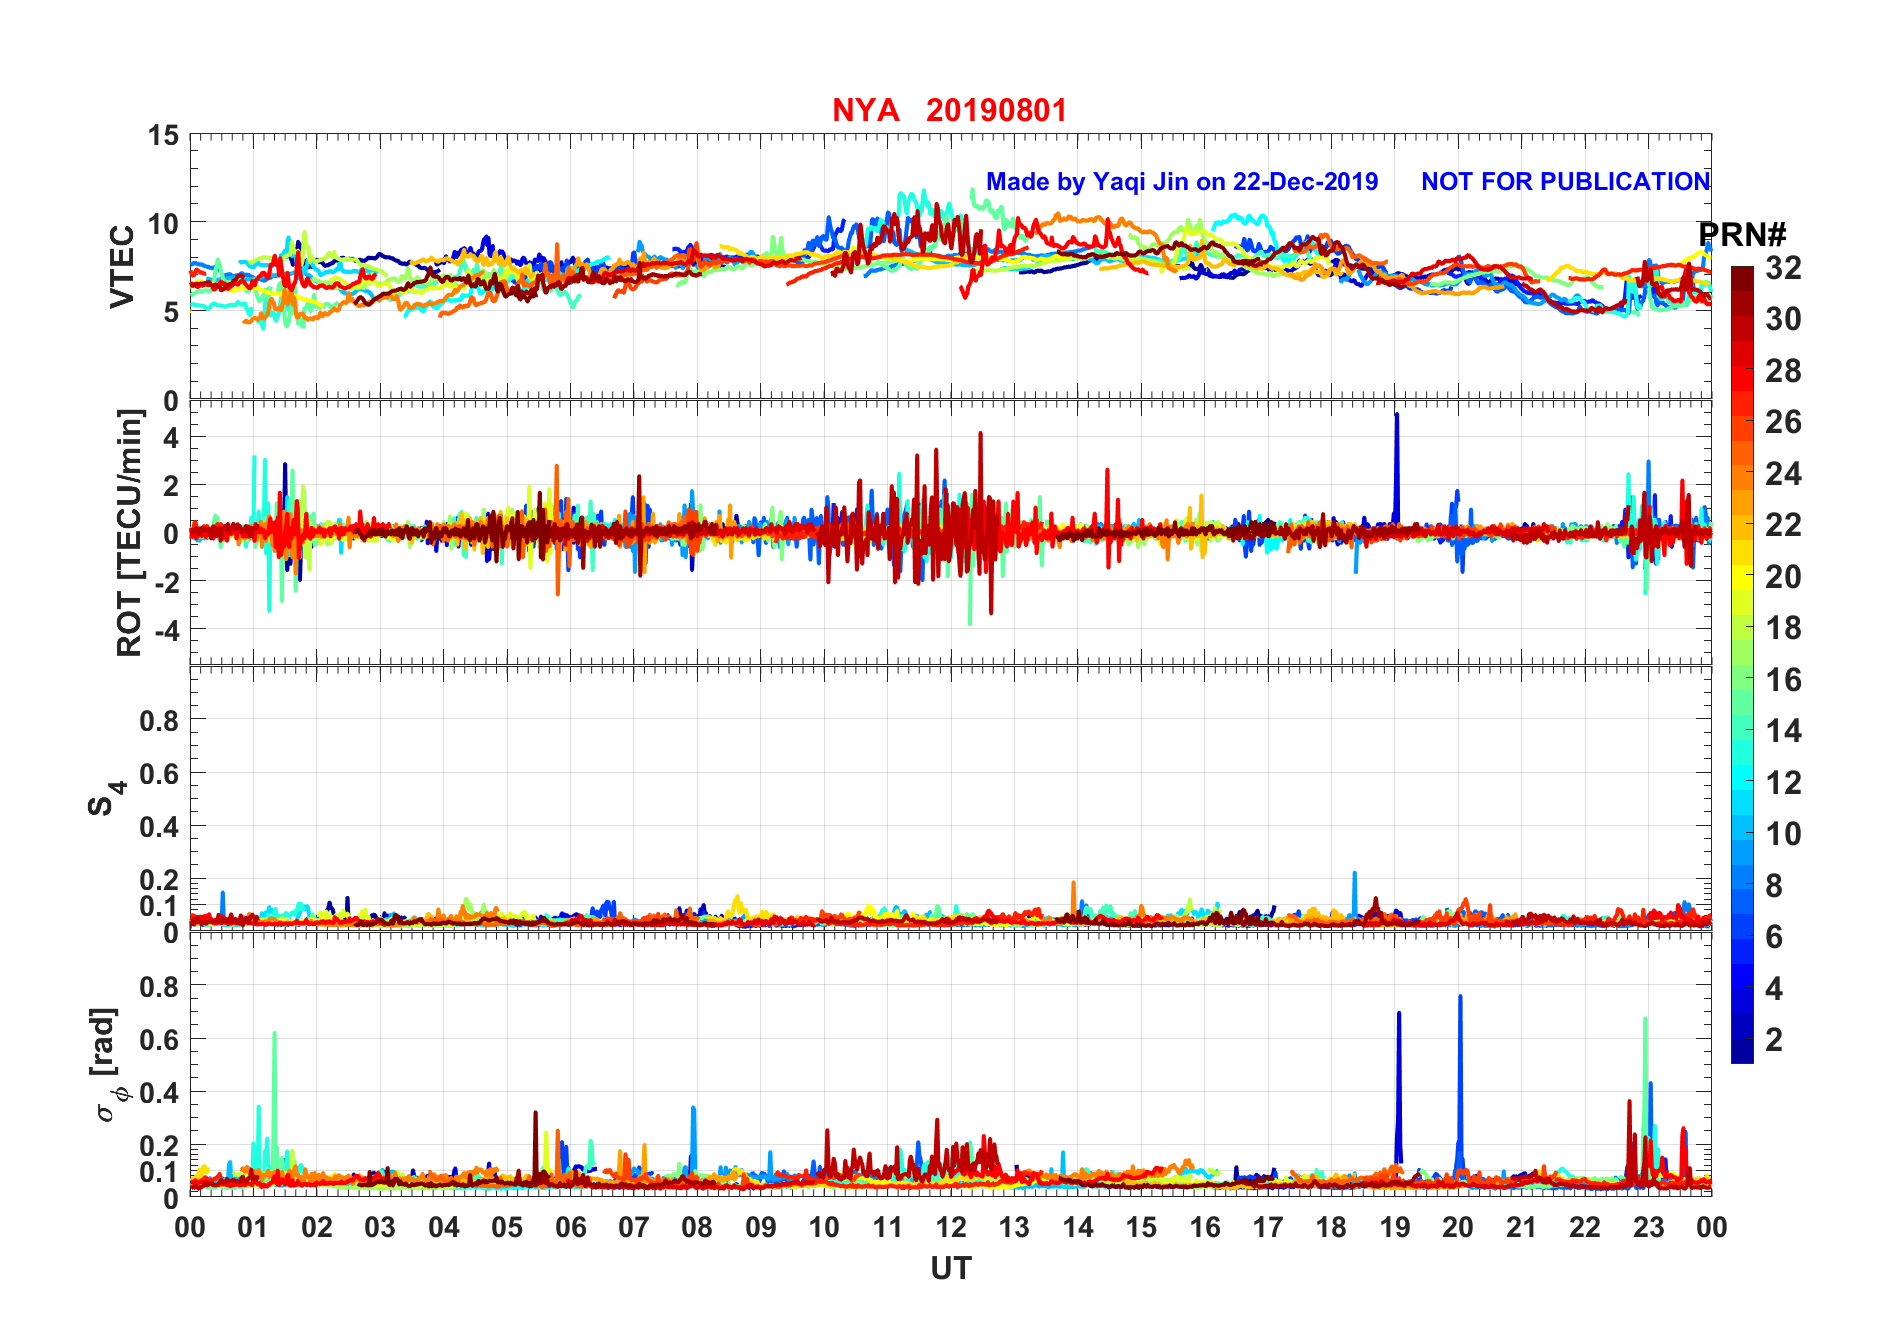Click x-axis hour label "11"
Screen dimensions: 1902x1330
[888, 1227]
